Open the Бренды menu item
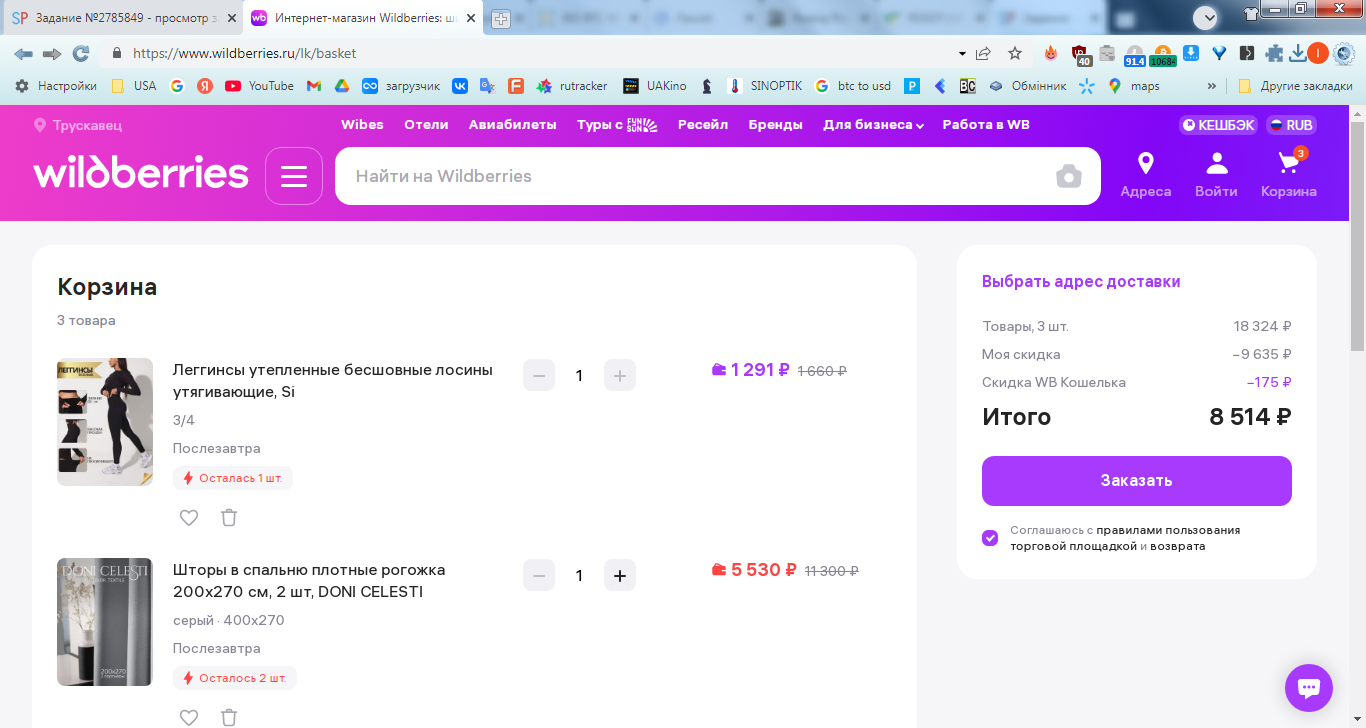1366x728 pixels. (x=776, y=125)
